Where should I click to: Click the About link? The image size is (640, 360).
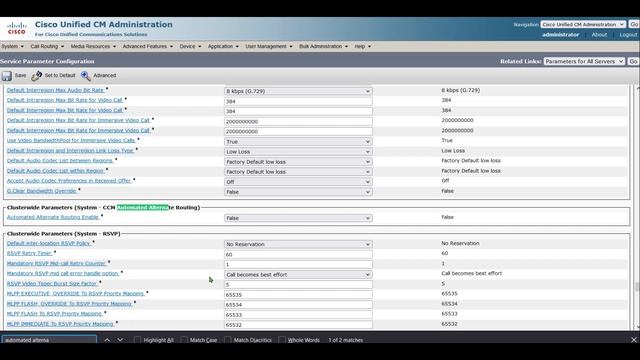pyautogui.click(x=599, y=35)
